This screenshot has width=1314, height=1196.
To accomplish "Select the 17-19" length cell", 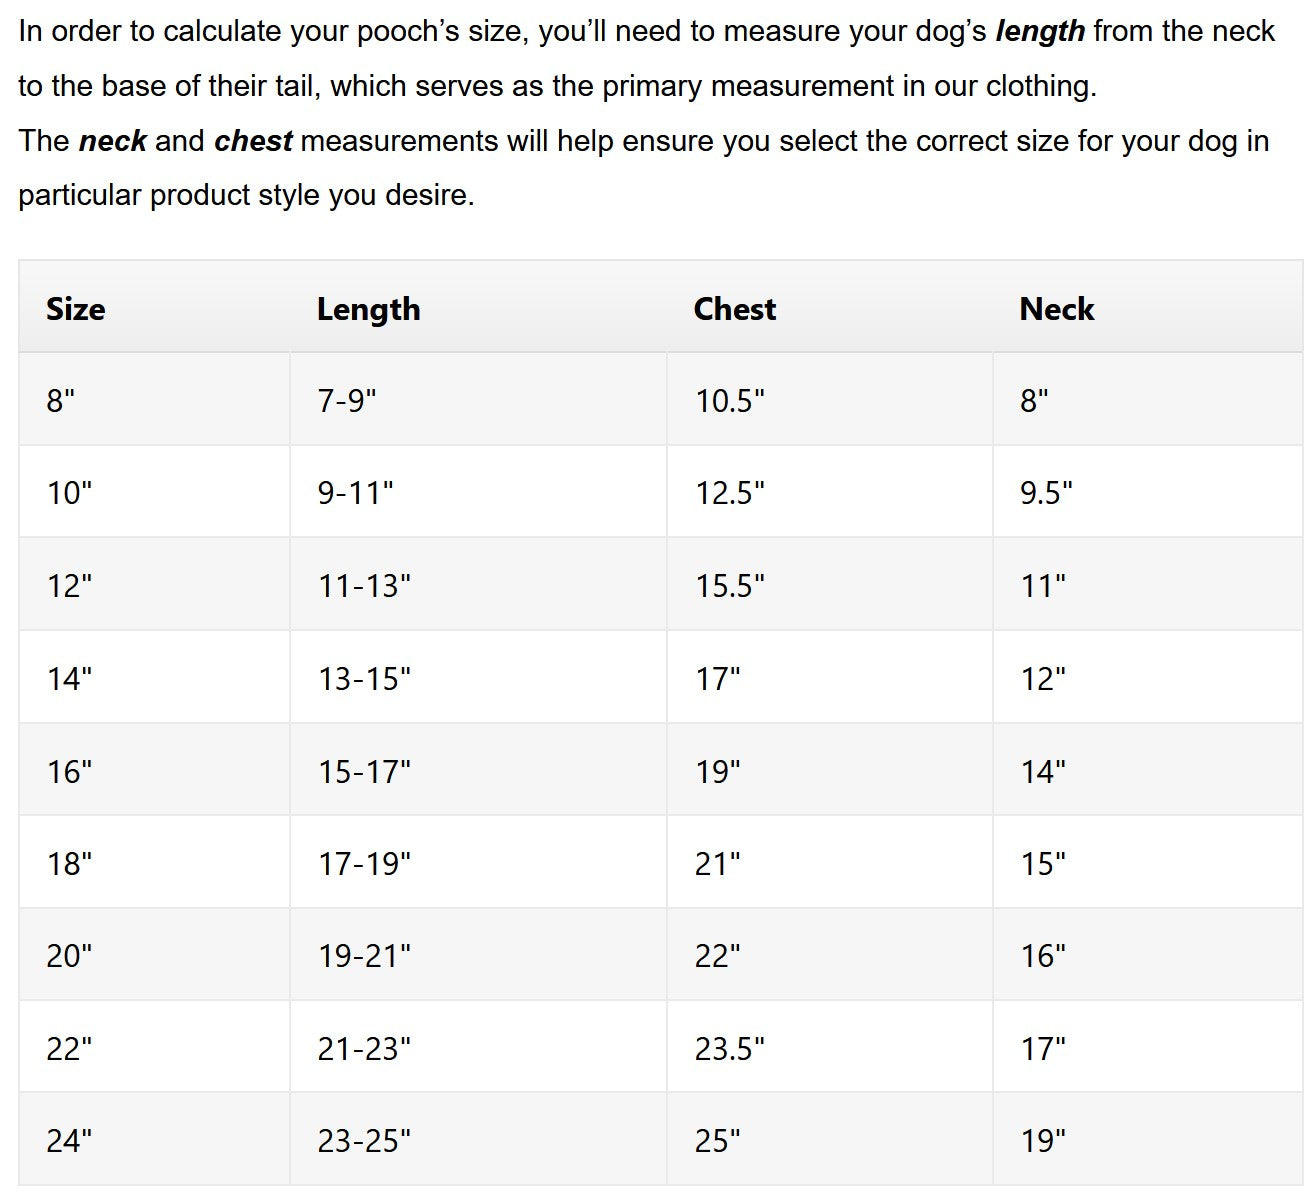I will coord(364,864).
